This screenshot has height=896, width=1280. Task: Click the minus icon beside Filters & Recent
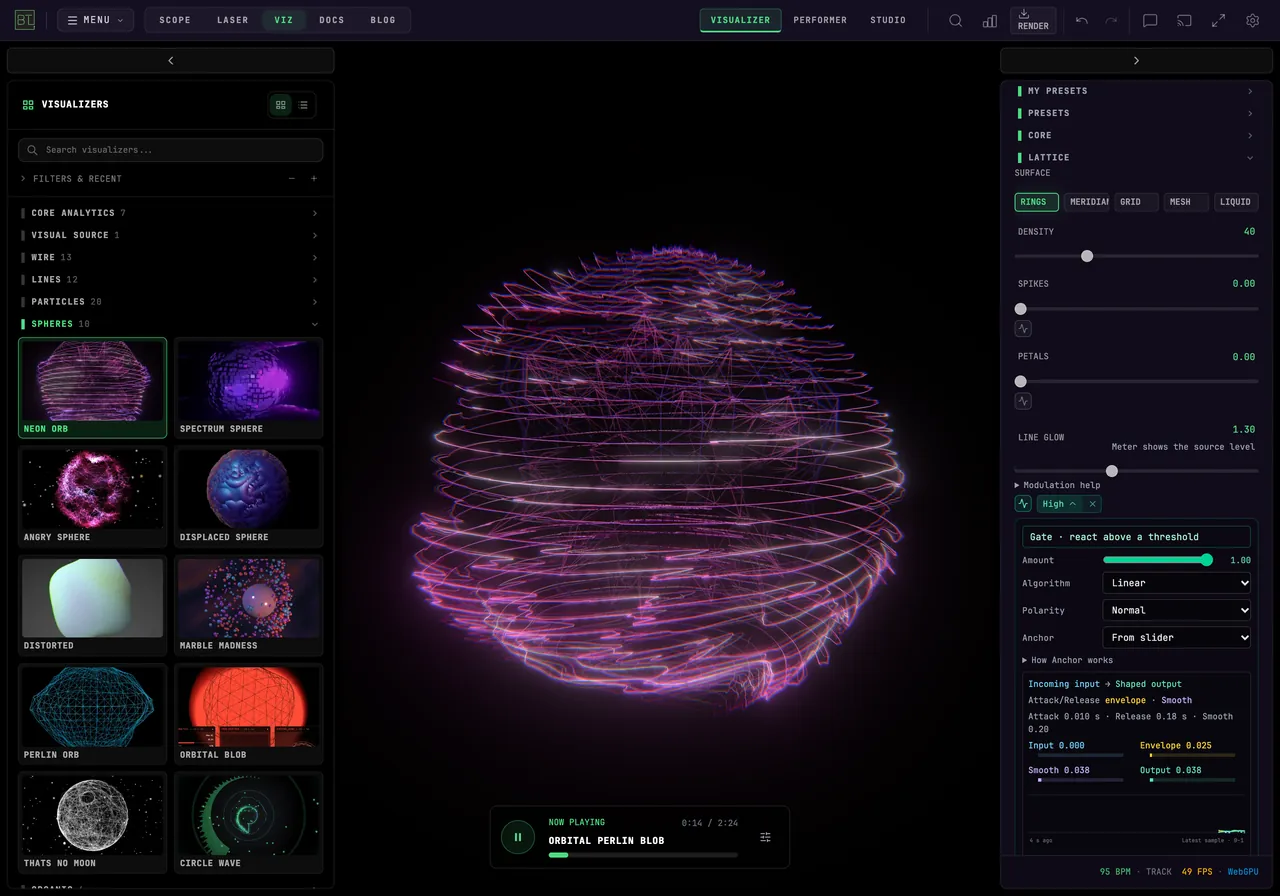(292, 179)
